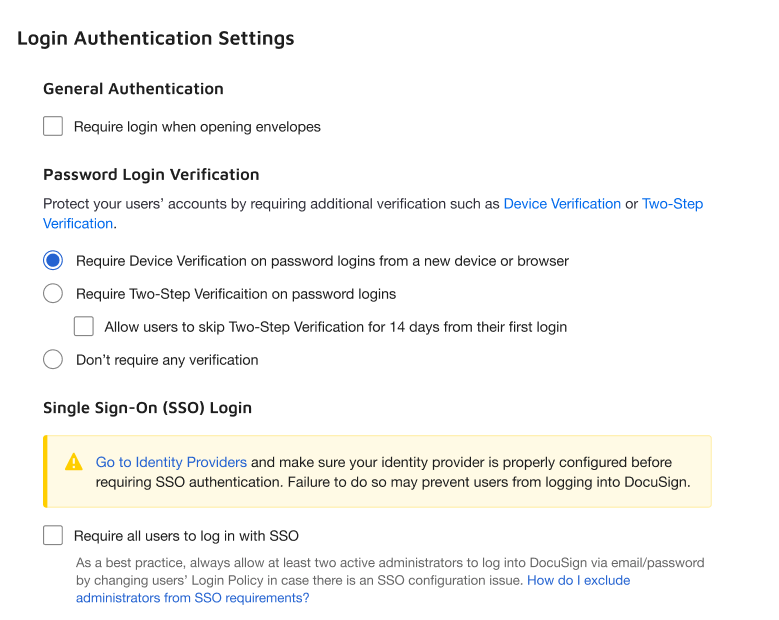This screenshot has width=779, height=620.
Task: Click 'Require login when opening envelopes' label text
Action: point(197,127)
